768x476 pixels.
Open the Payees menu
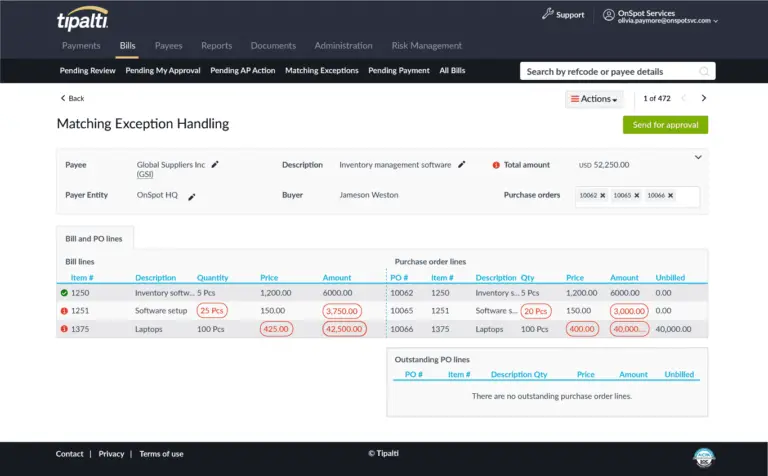tap(168, 46)
